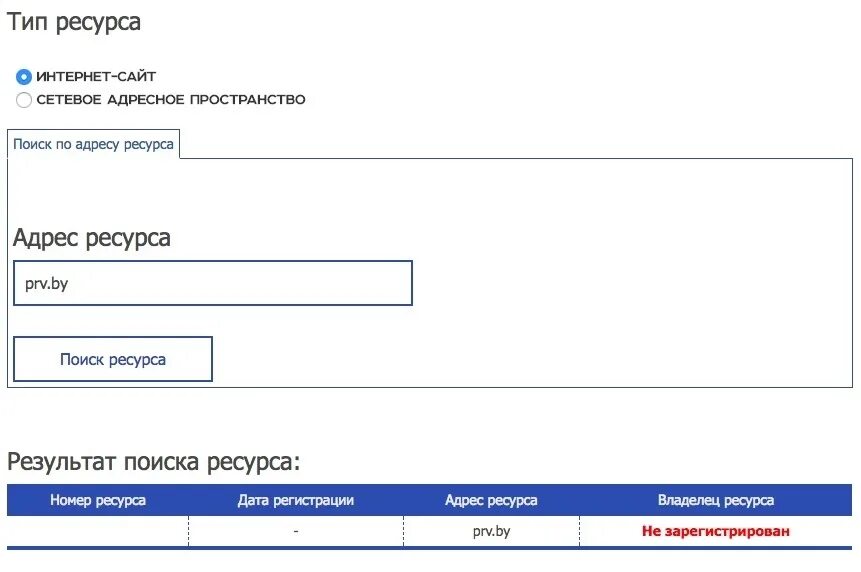
Task: Click the Дата регистрации column header
Action: 296,500
